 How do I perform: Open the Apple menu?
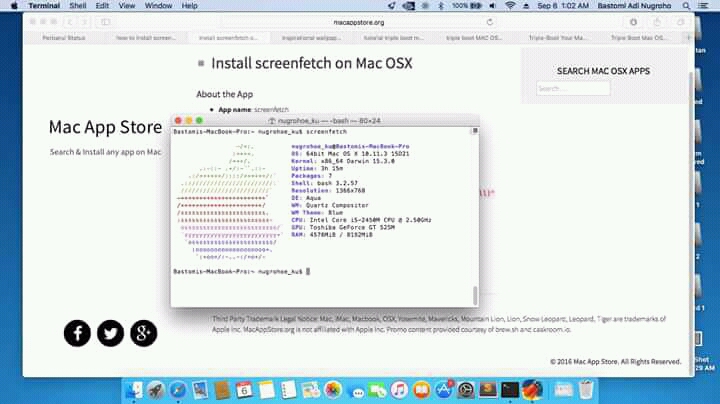click(14, 6)
